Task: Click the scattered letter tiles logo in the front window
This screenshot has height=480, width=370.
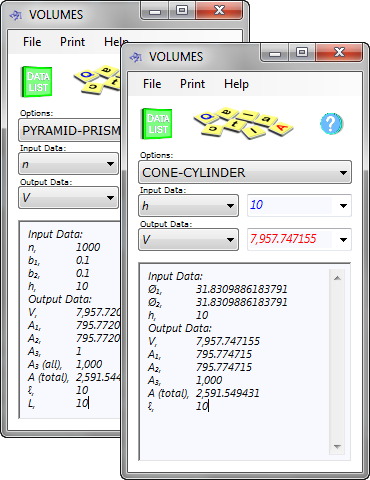Action: (243, 123)
